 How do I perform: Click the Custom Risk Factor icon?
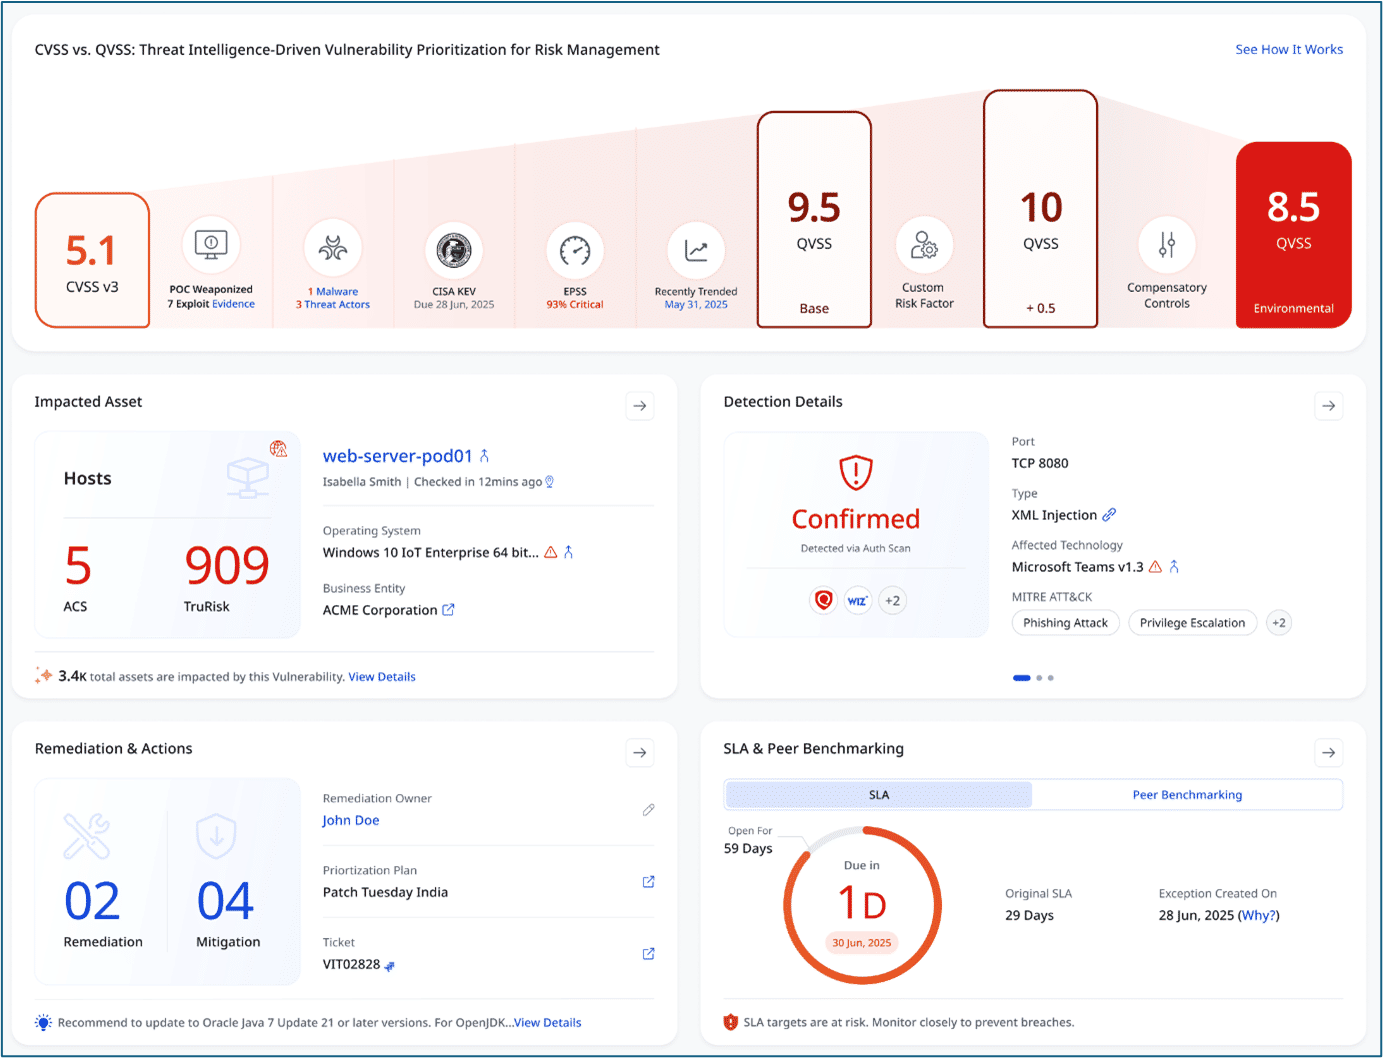coord(924,245)
